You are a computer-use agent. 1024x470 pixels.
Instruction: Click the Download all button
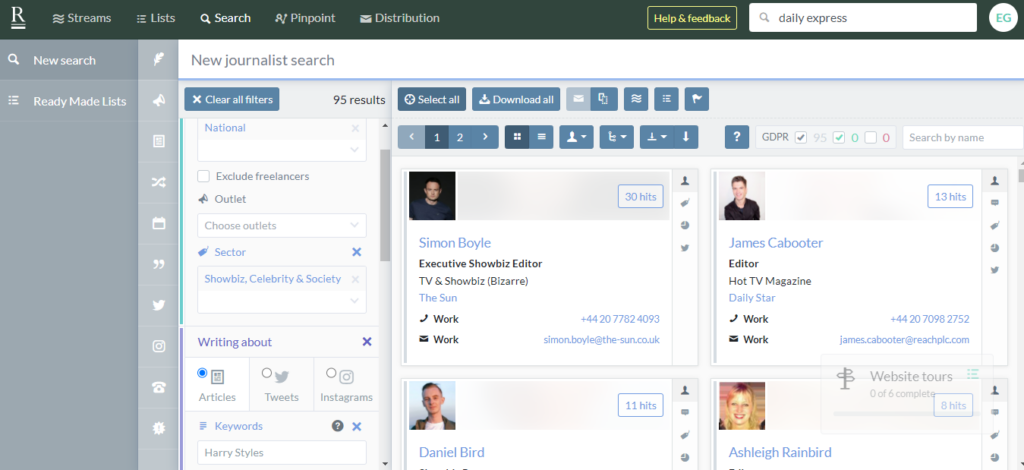[516, 99]
